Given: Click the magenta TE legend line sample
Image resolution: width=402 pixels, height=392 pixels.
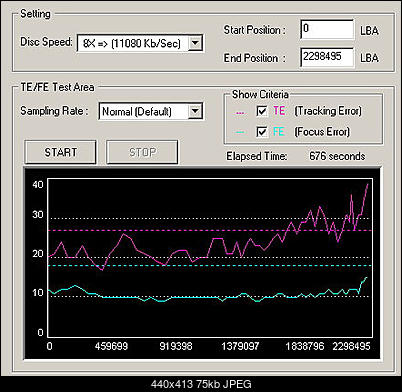Looking at the screenshot, I should pos(240,113).
